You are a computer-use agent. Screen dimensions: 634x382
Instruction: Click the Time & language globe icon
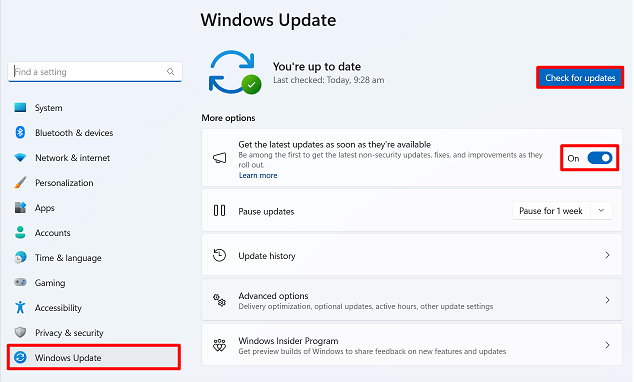[20, 257]
